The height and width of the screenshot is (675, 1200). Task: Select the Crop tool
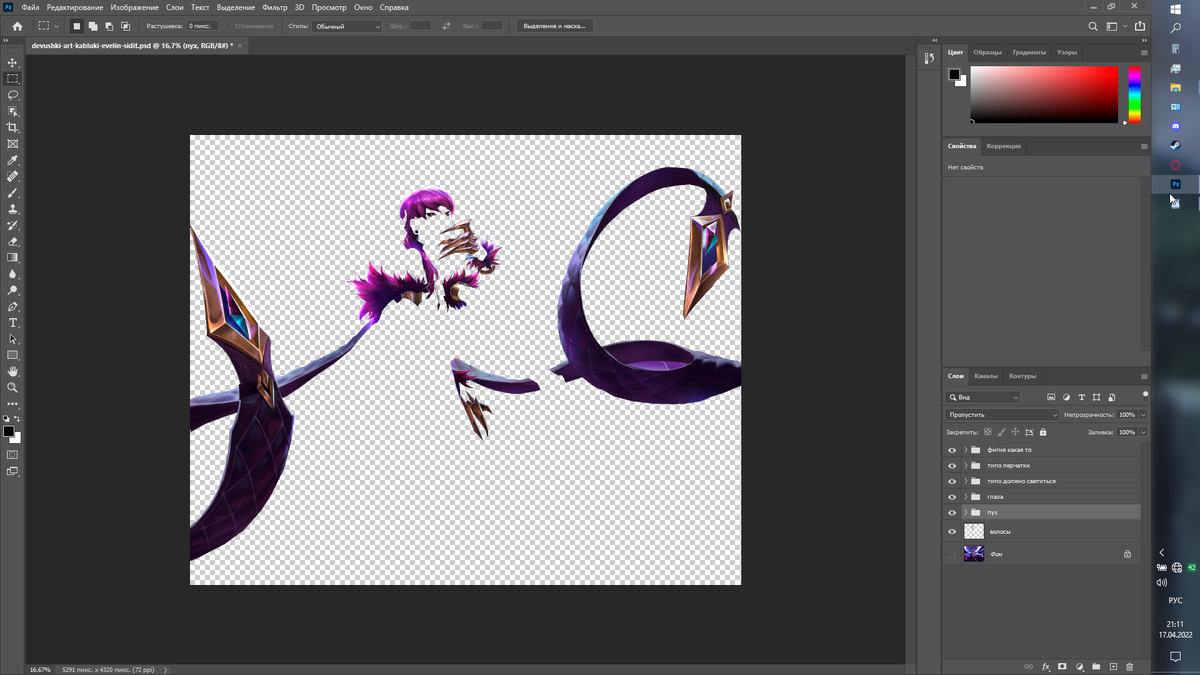pos(13,128)
